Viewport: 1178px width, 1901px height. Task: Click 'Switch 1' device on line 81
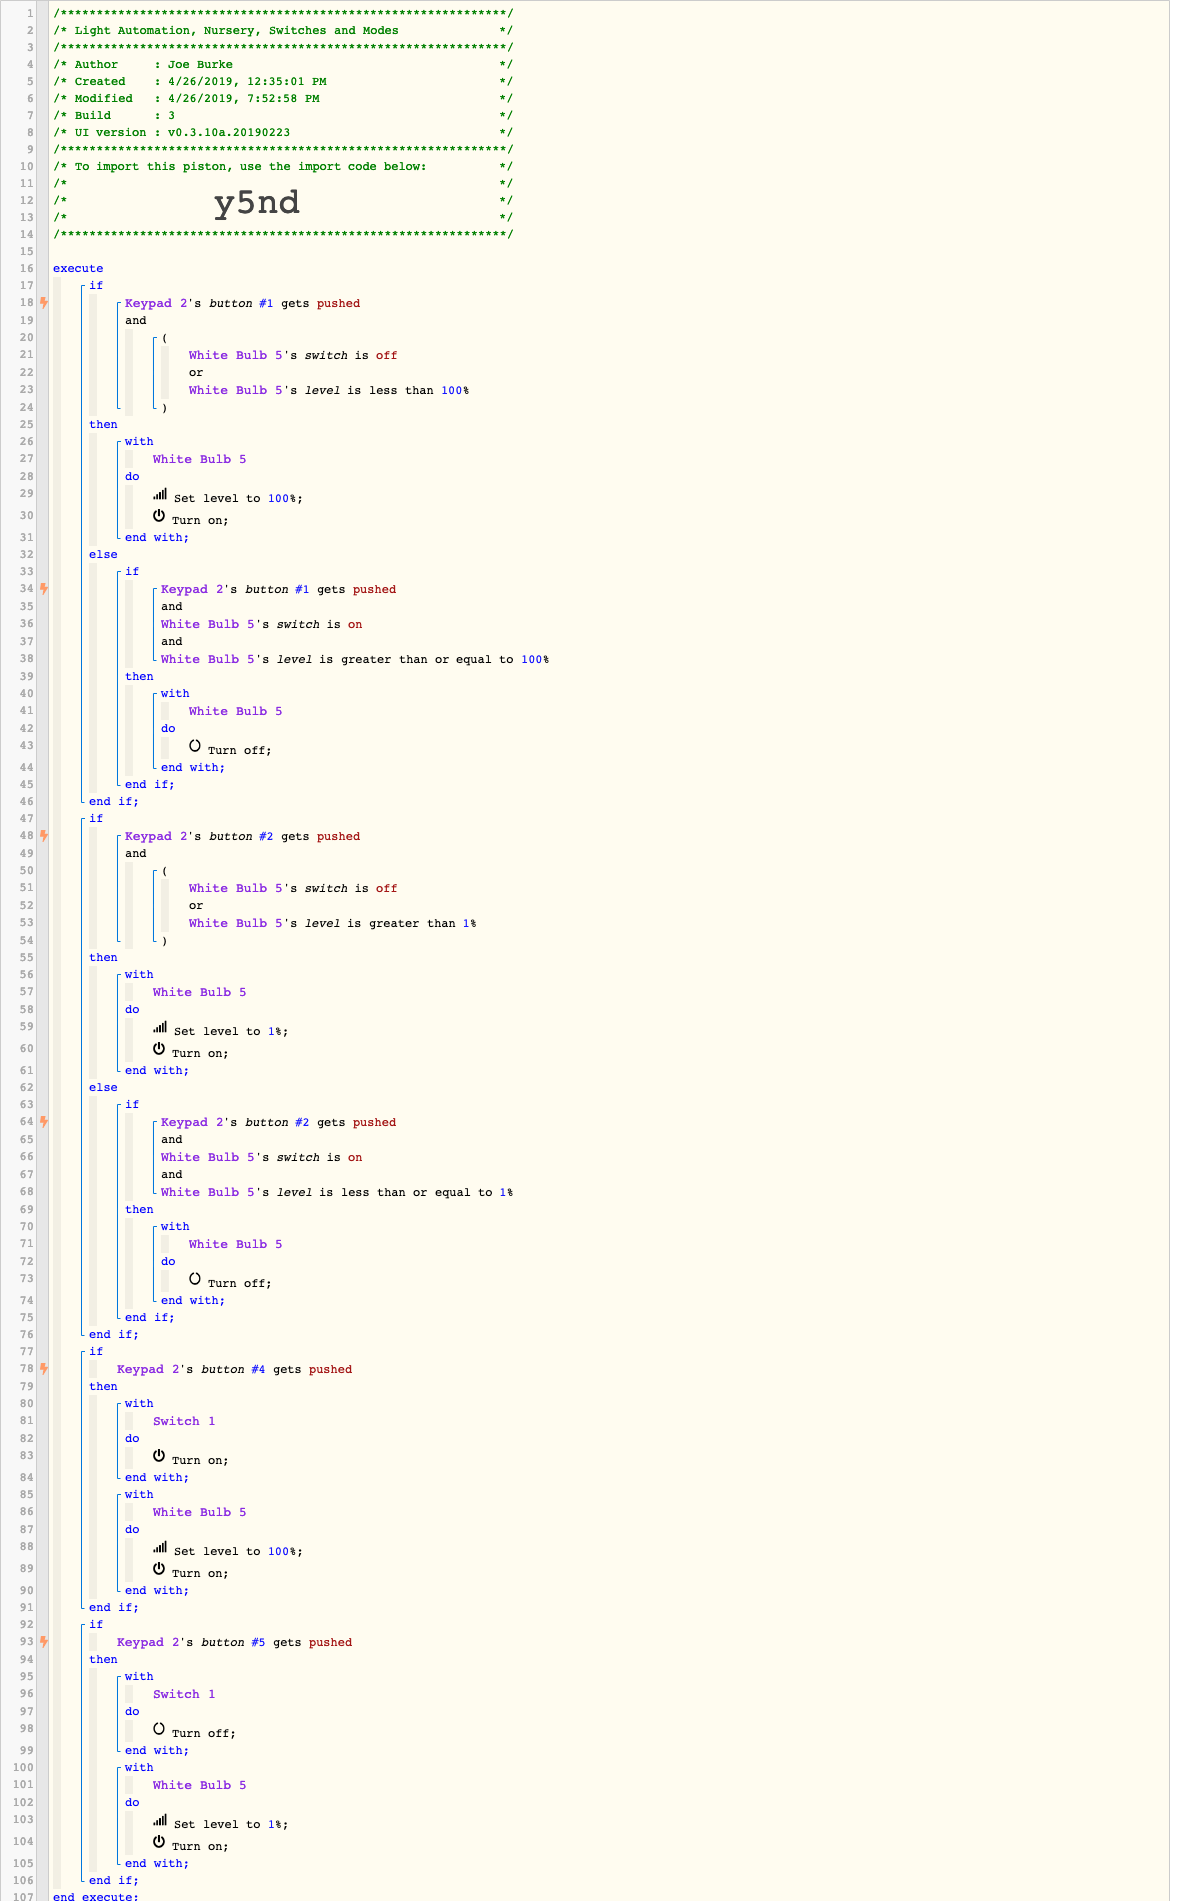(184, 1421)
